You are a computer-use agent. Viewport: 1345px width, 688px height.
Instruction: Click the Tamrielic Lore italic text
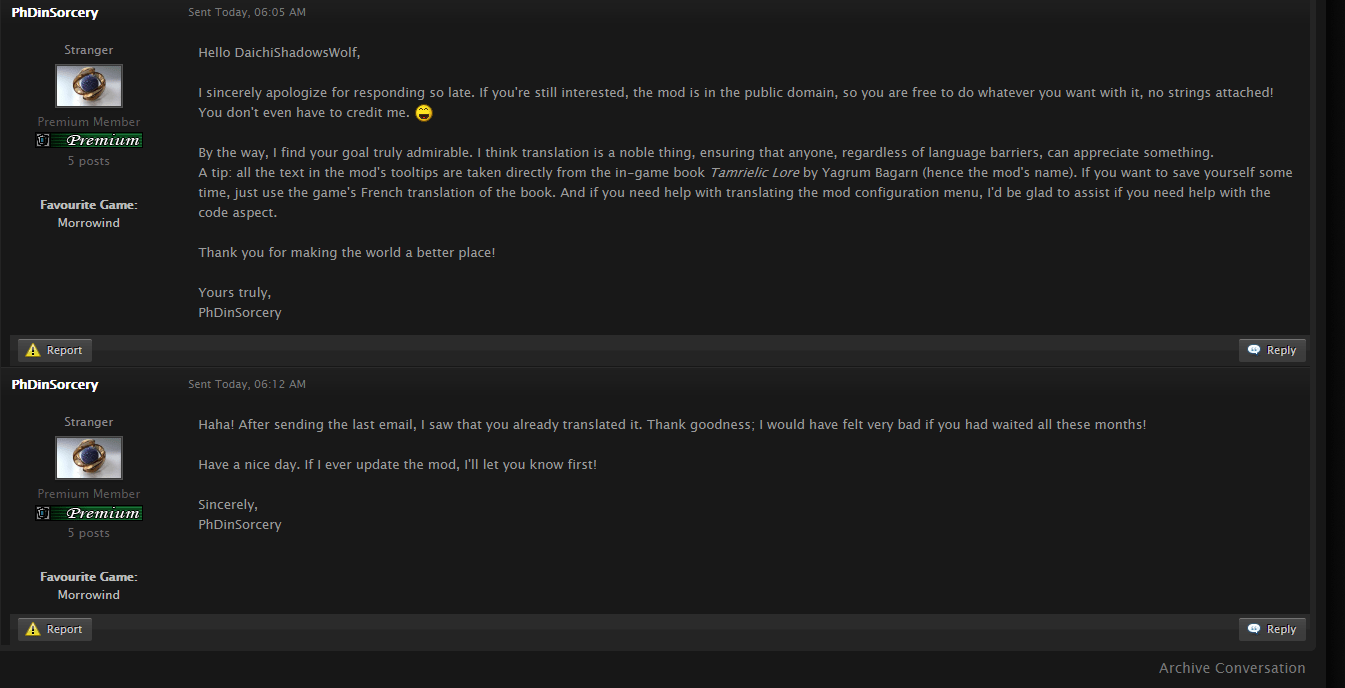[x=754, y=173]
